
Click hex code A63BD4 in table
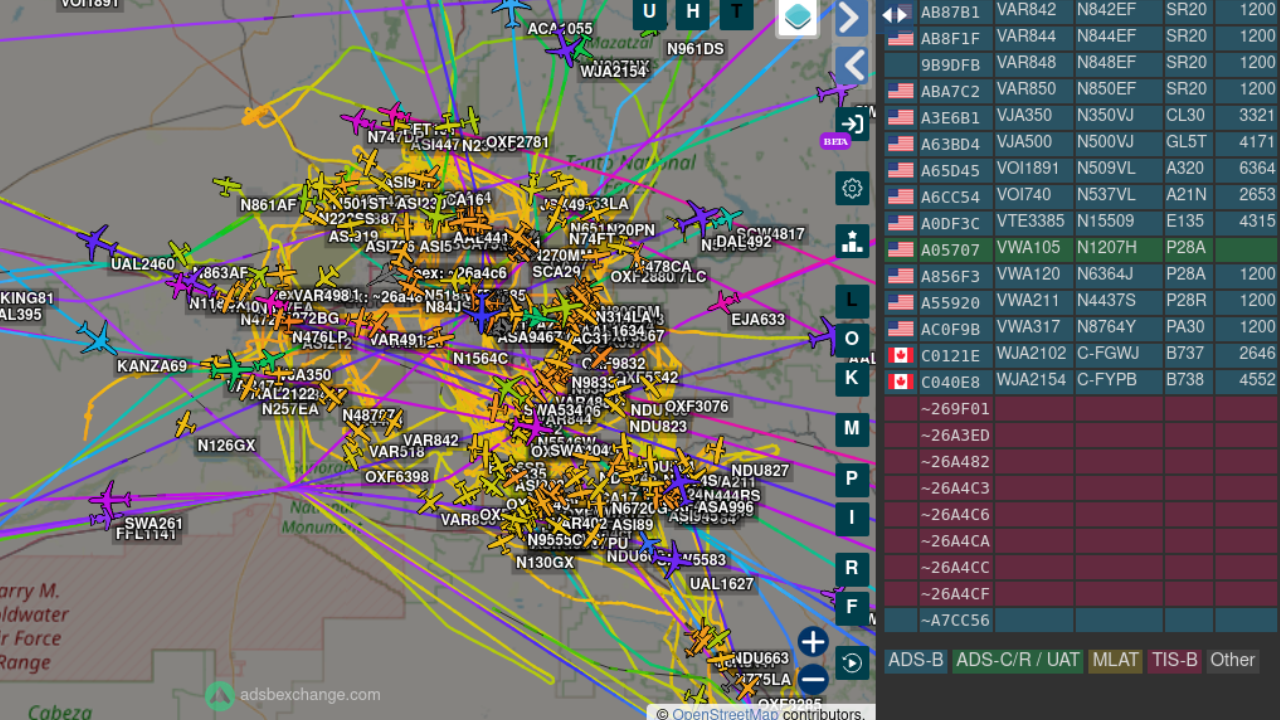pos(950,143)
